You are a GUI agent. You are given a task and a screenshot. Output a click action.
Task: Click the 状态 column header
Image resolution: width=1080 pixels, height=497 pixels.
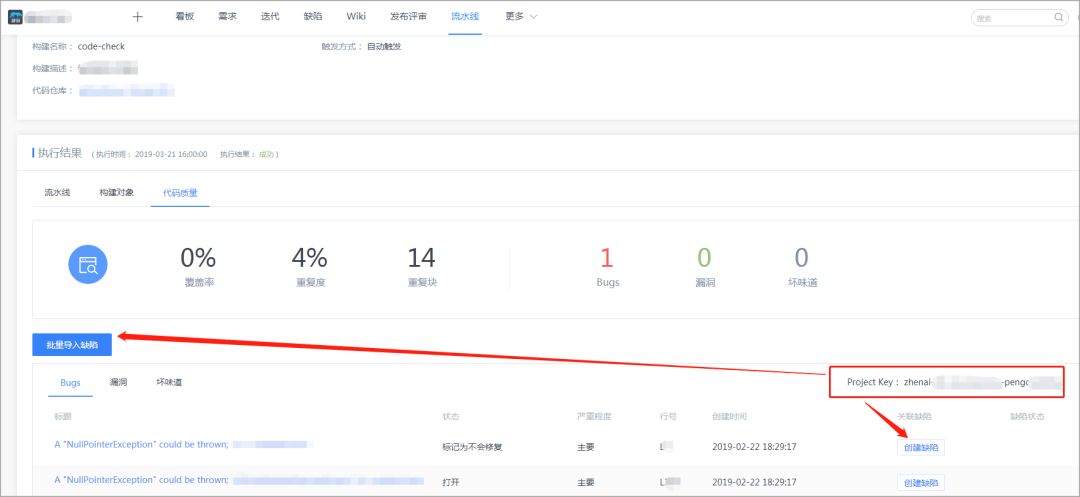point(450,417)
